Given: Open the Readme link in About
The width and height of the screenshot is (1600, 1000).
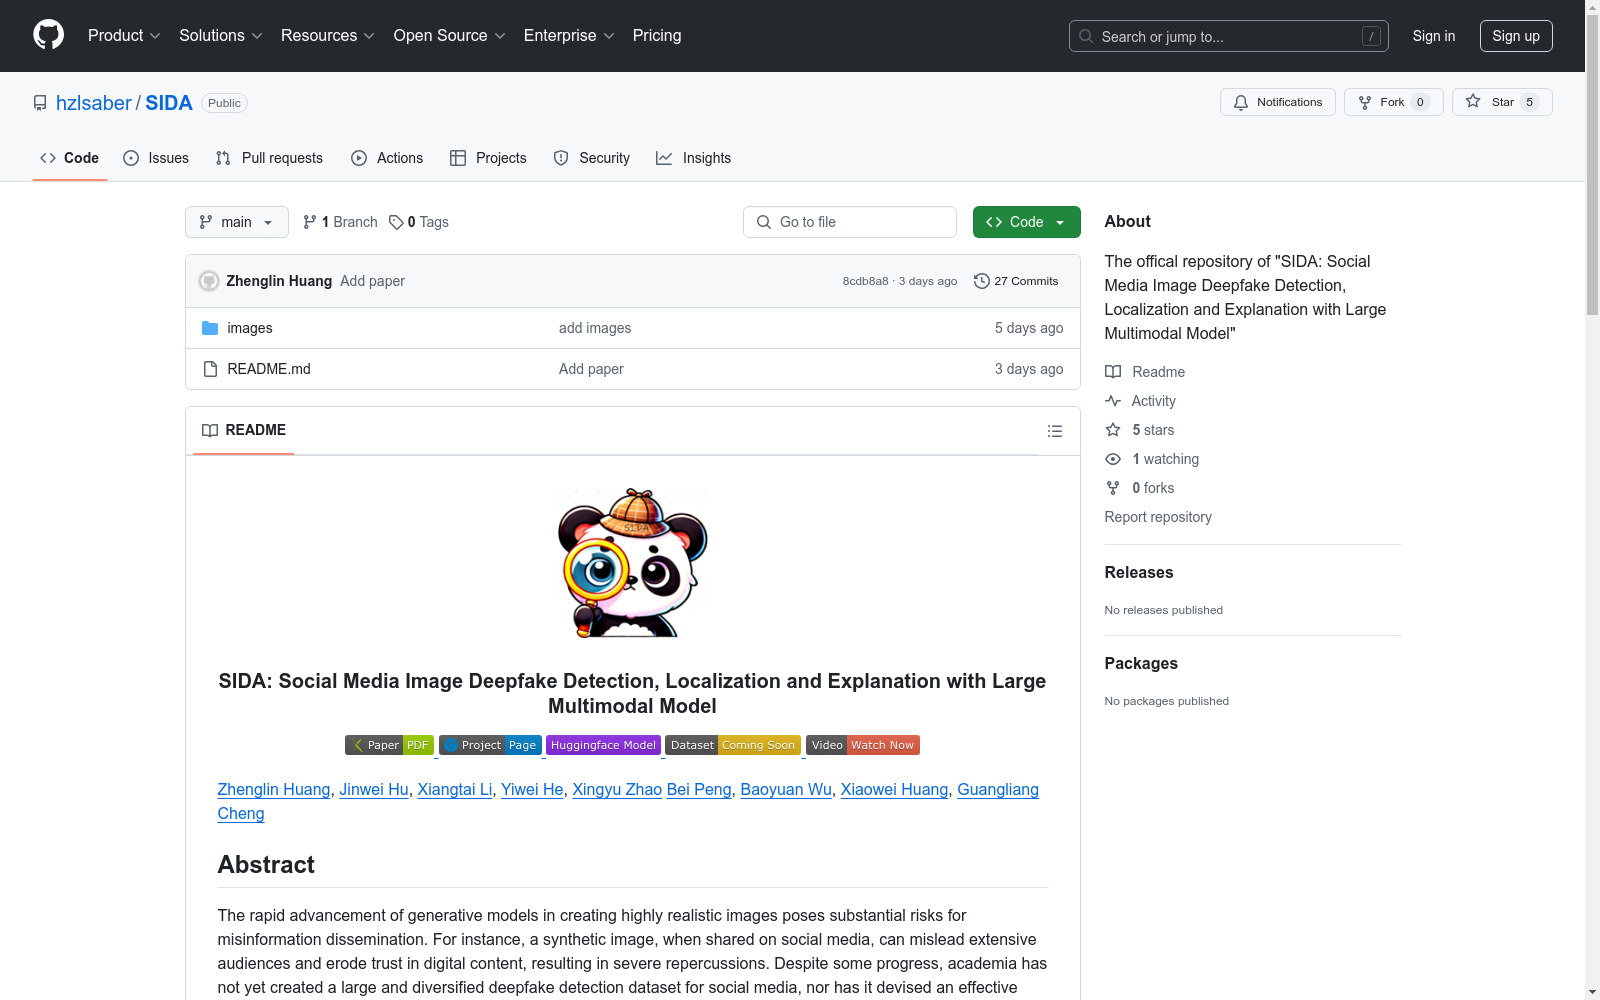Looking at the screenshot, I should (1145, 372).
